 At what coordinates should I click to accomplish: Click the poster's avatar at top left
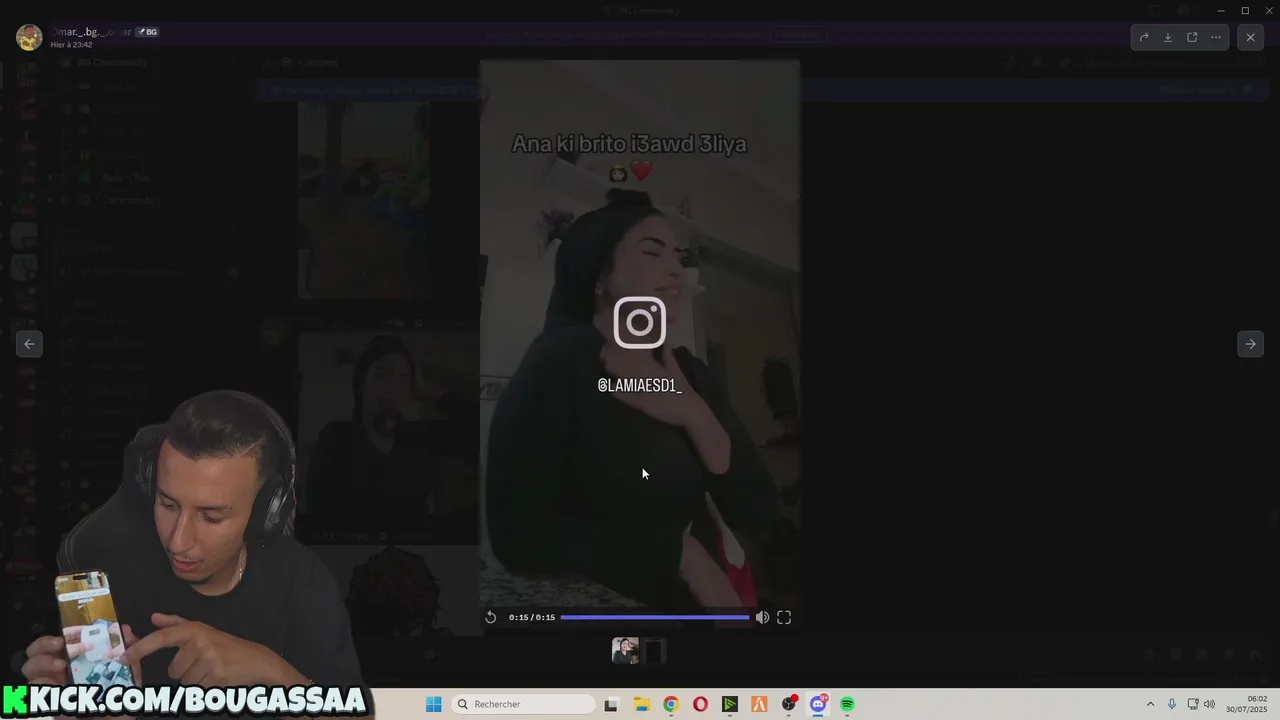click(x=29, y=37)
